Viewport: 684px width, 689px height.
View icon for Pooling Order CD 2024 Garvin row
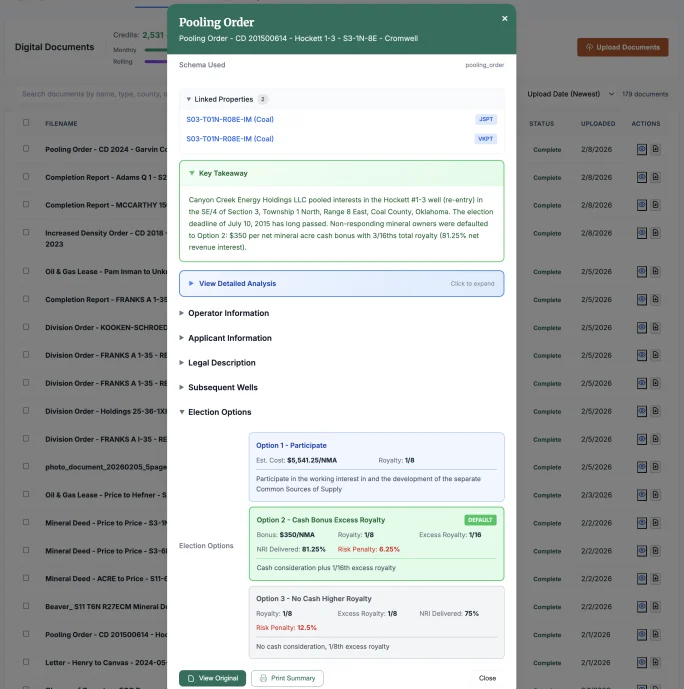click(642, 149)
